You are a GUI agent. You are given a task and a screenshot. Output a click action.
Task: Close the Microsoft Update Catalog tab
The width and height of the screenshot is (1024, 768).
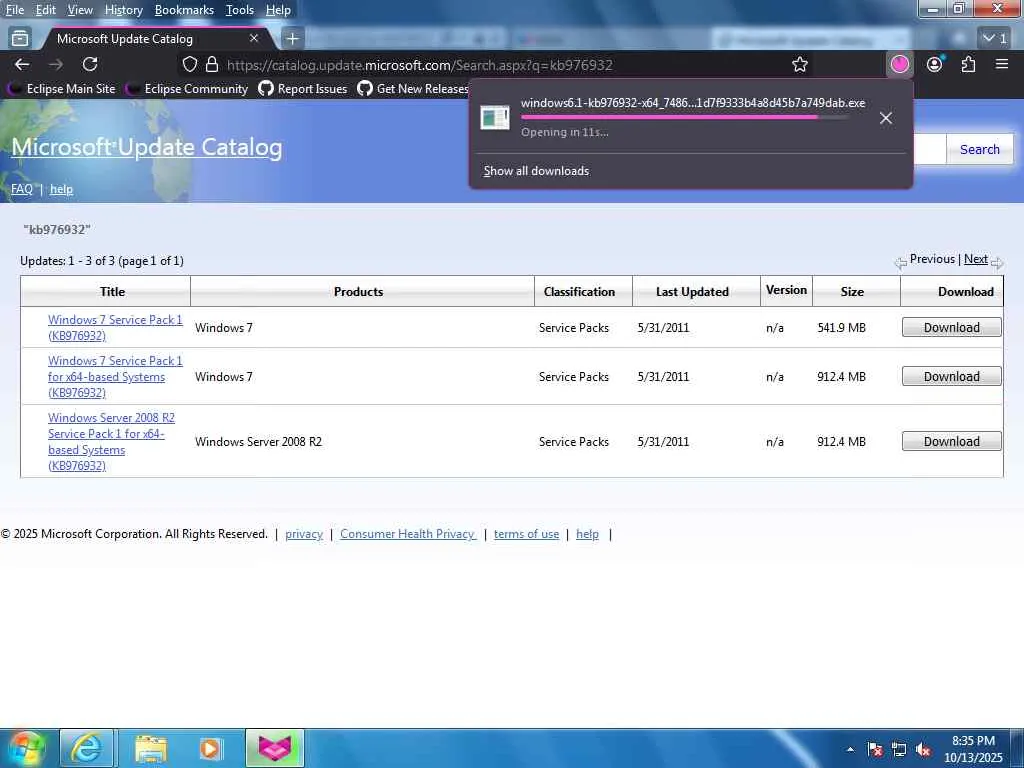pyautogui.click(x=254, y=39)
